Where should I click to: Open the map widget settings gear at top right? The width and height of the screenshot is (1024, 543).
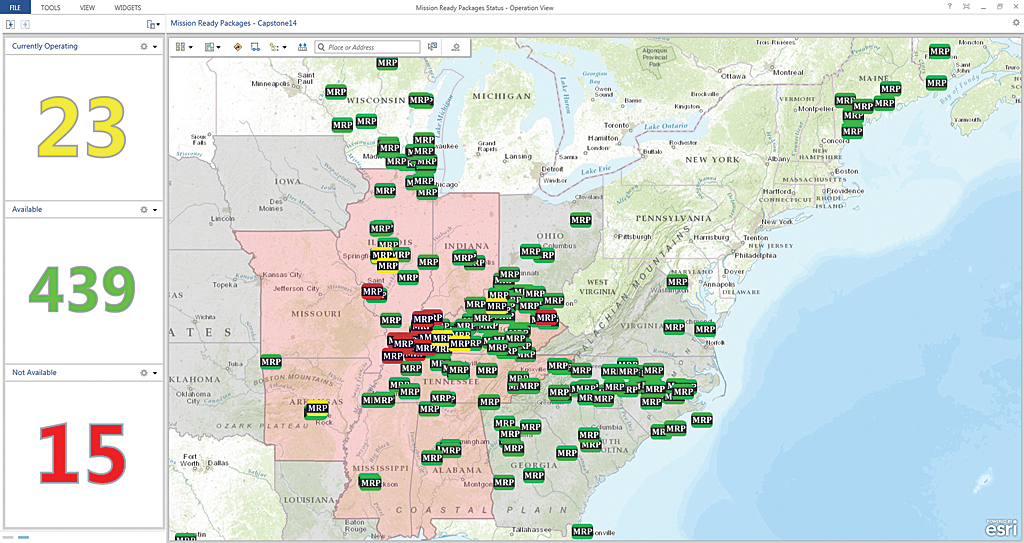coord(1016,22)
